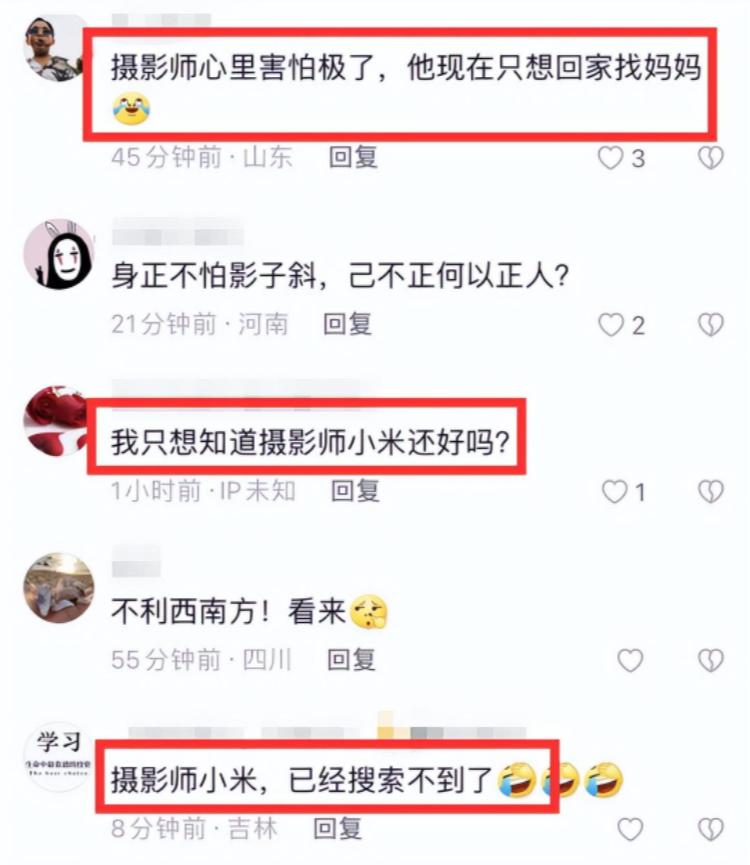The width and height of the screenshot is (750, 865).
Task: Reply to the Sichuan comment
Action: coord(351,659)
